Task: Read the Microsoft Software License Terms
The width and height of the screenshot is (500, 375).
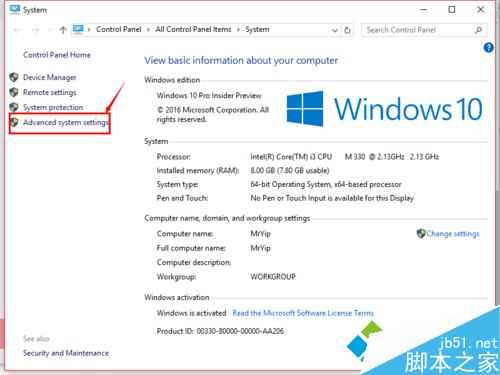Action: point(303,313)
